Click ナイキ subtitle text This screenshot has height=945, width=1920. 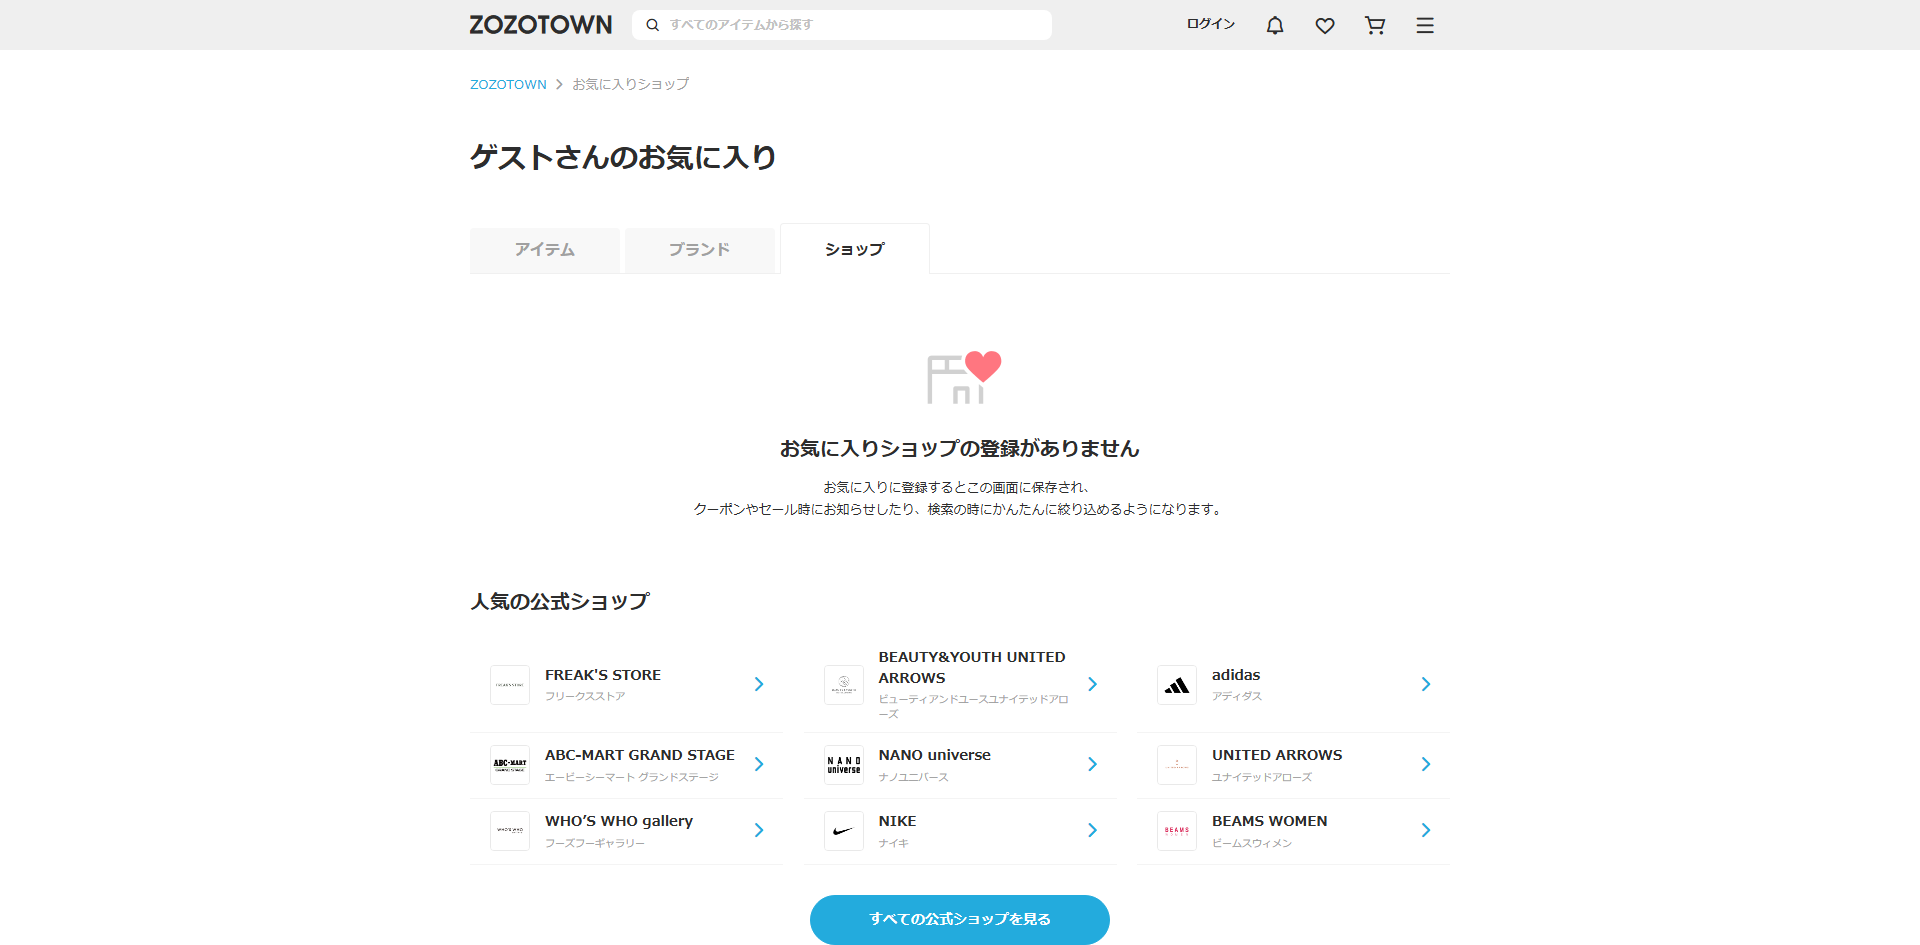coord(894,843)
